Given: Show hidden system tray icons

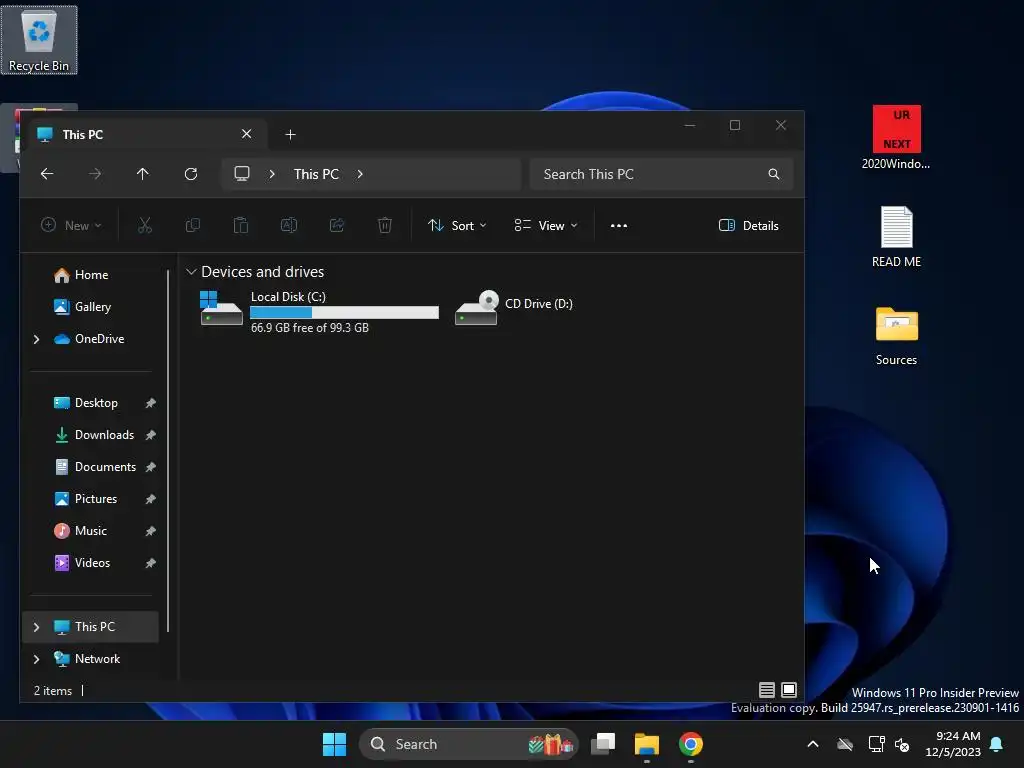Looking at the screenshot, I should (x=813, y=744).
